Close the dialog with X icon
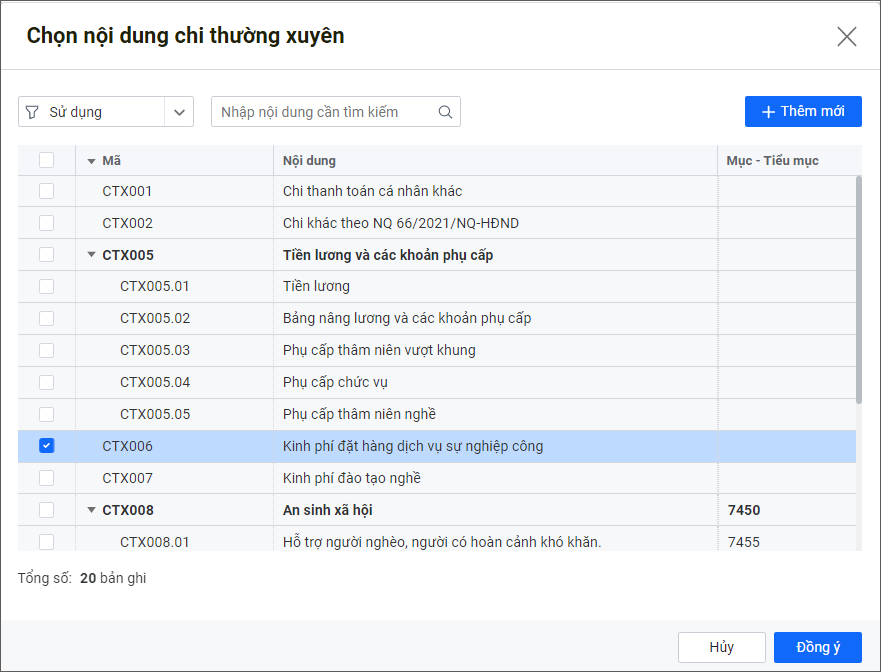The width and height of the screenshot is (881, 672). point(846,37)
